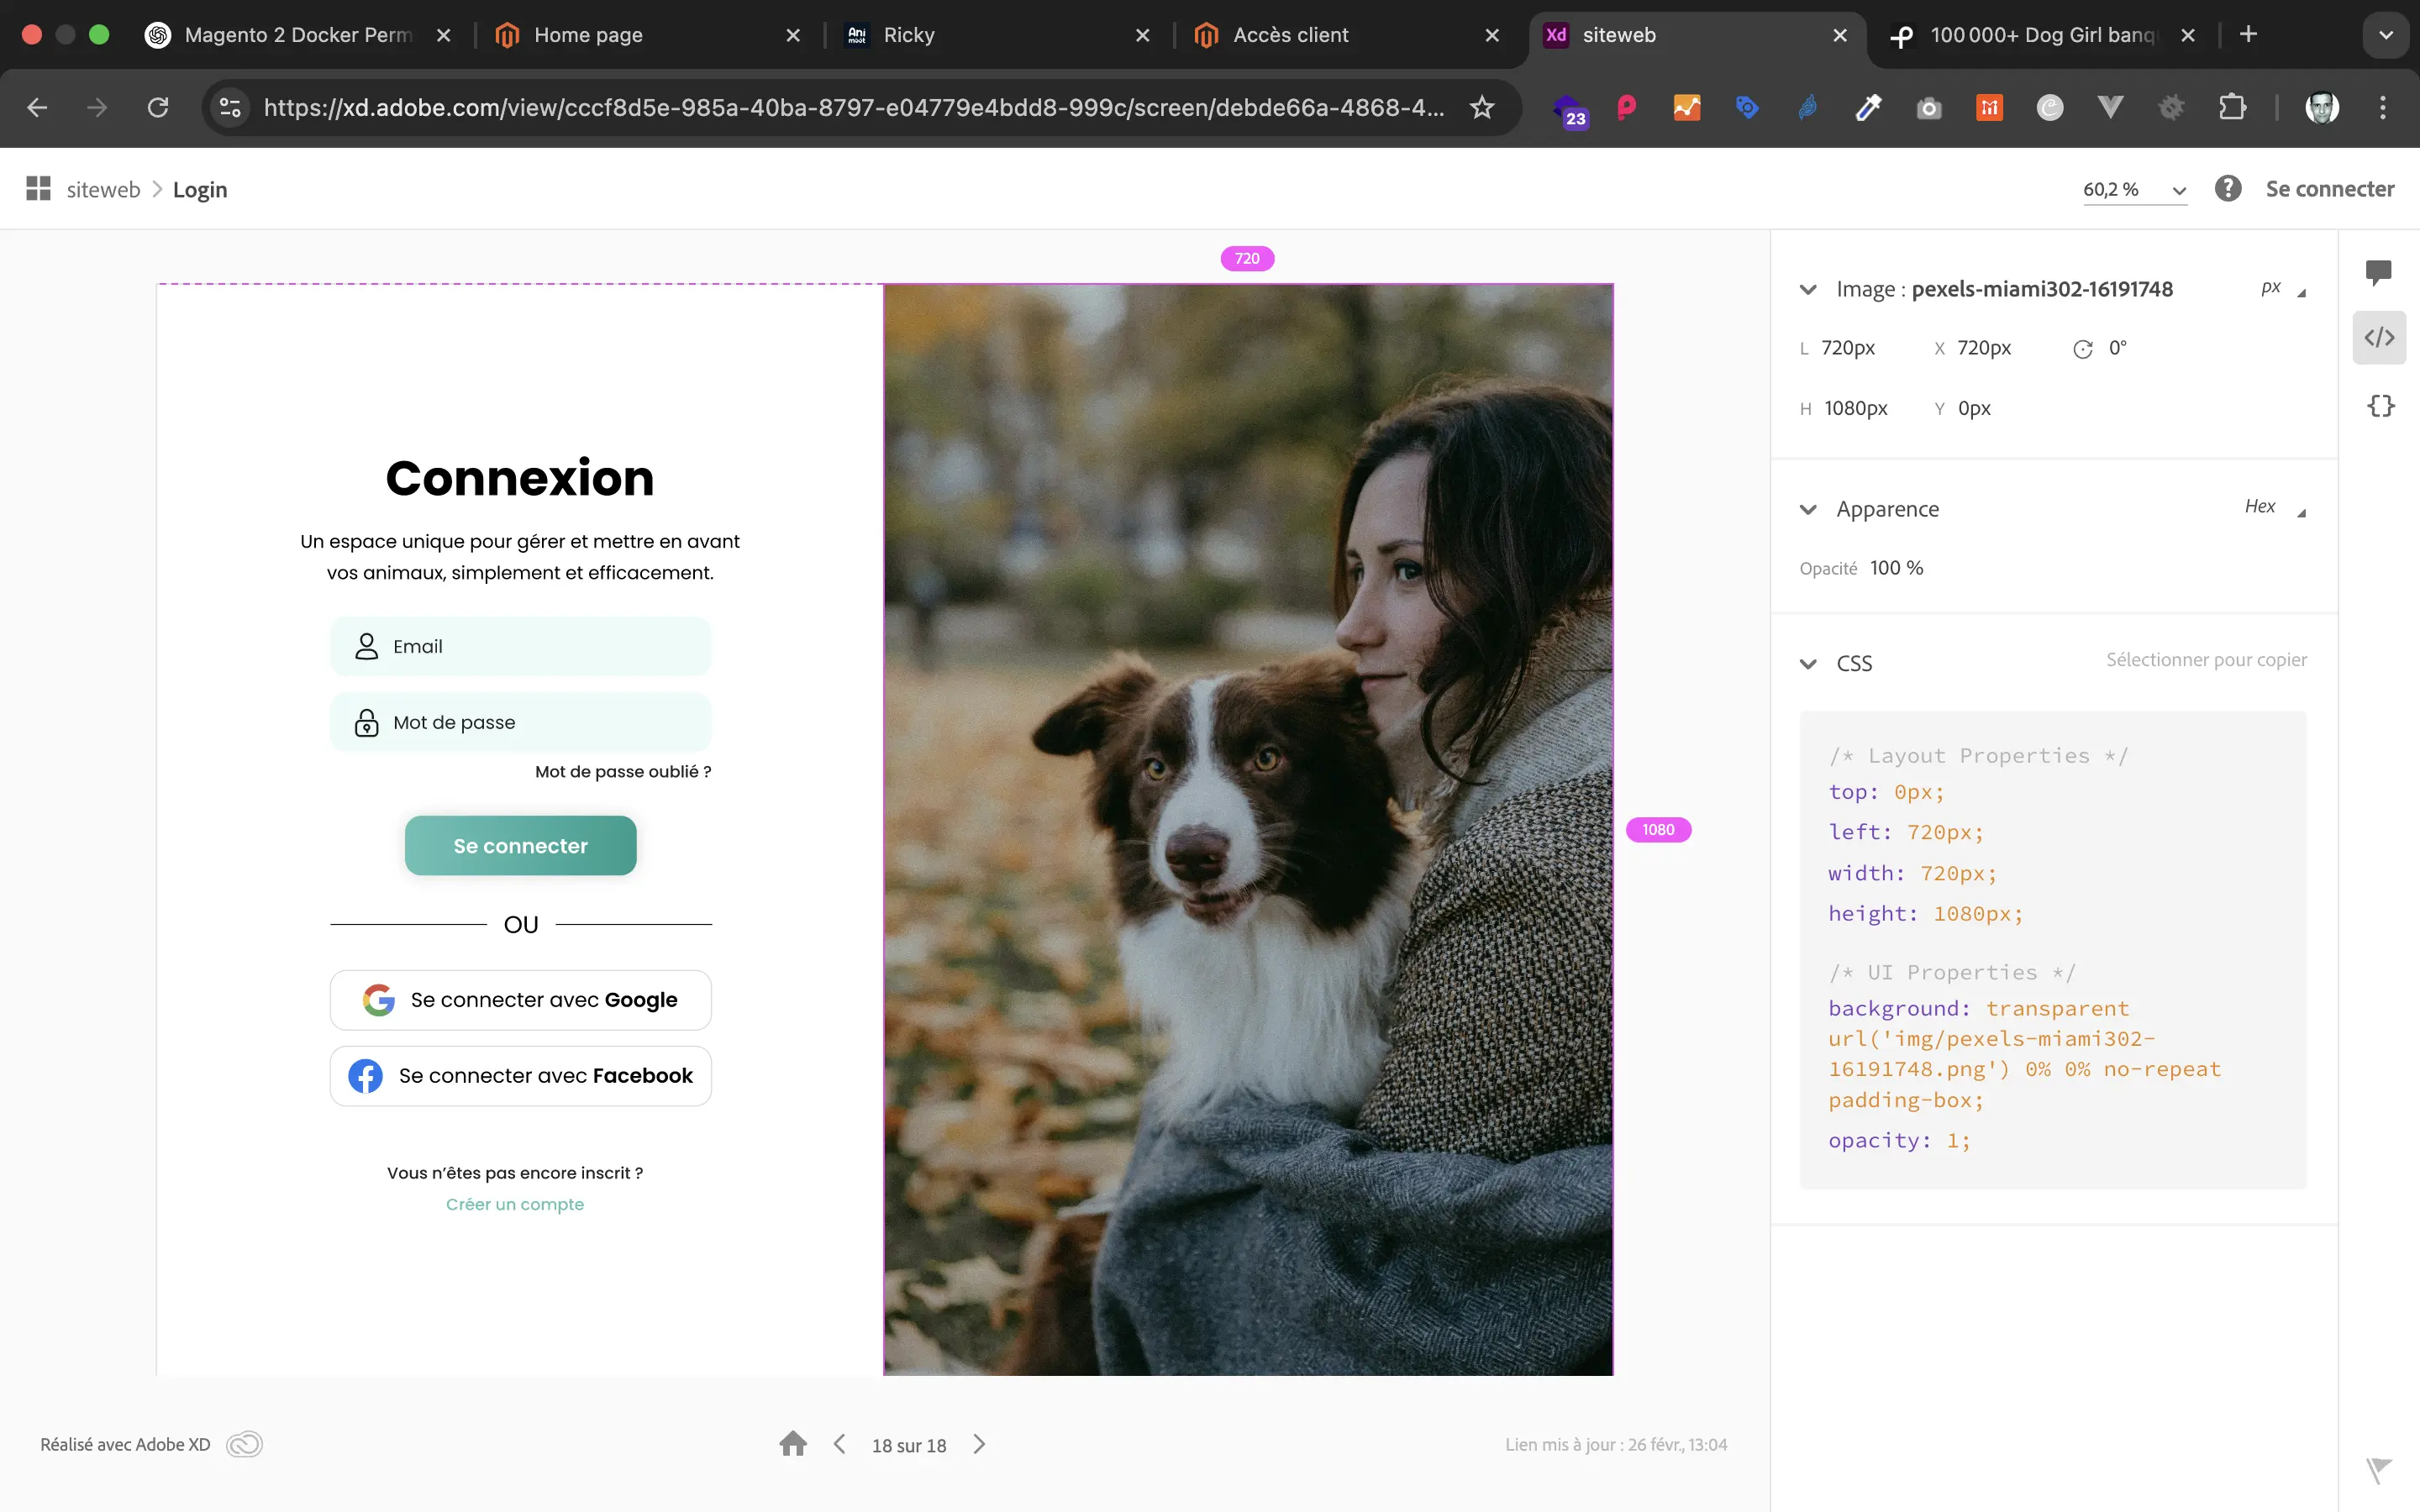The image size is (2420, 1512).
Task: Open browser extensions puzzle icon
Action: (2231, 107)
